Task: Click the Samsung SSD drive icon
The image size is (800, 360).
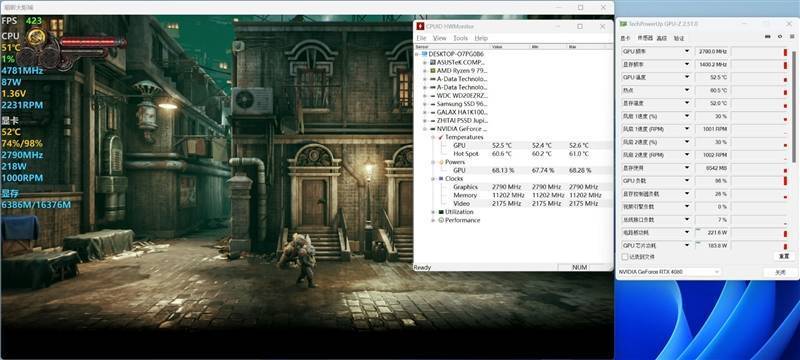Action: (433, 104)
